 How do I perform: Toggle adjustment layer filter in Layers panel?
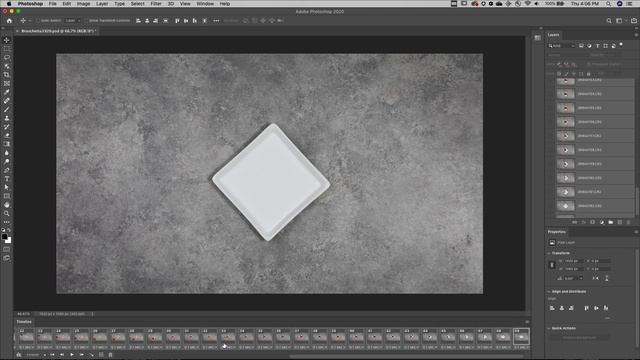[589, 46]
